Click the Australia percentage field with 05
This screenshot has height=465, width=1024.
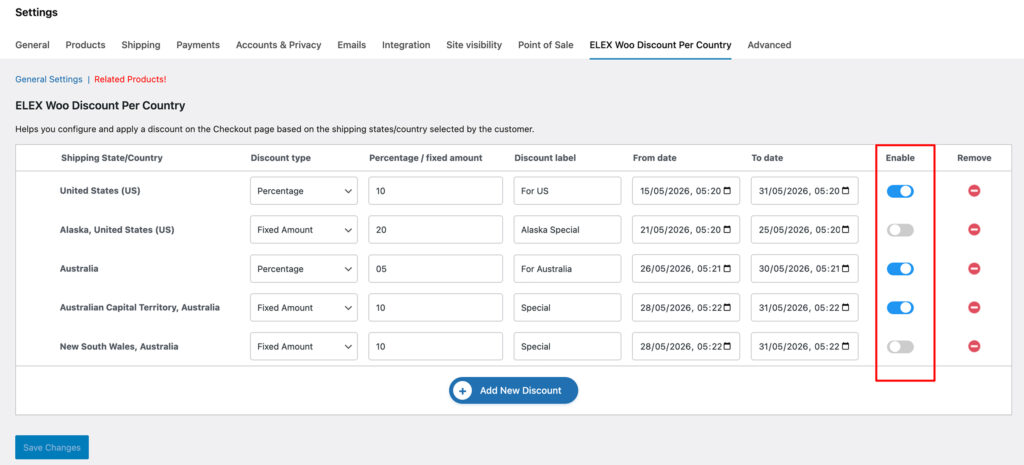436,269
